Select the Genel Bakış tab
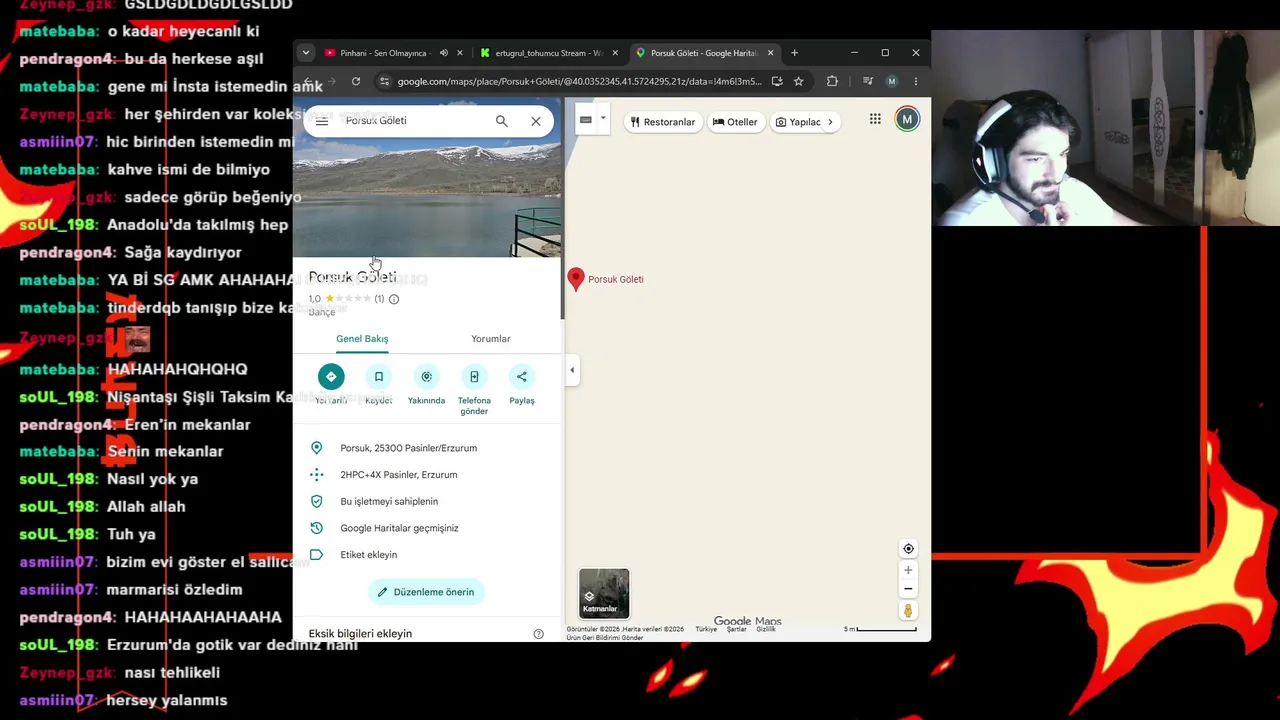 (x=362, y=339)
